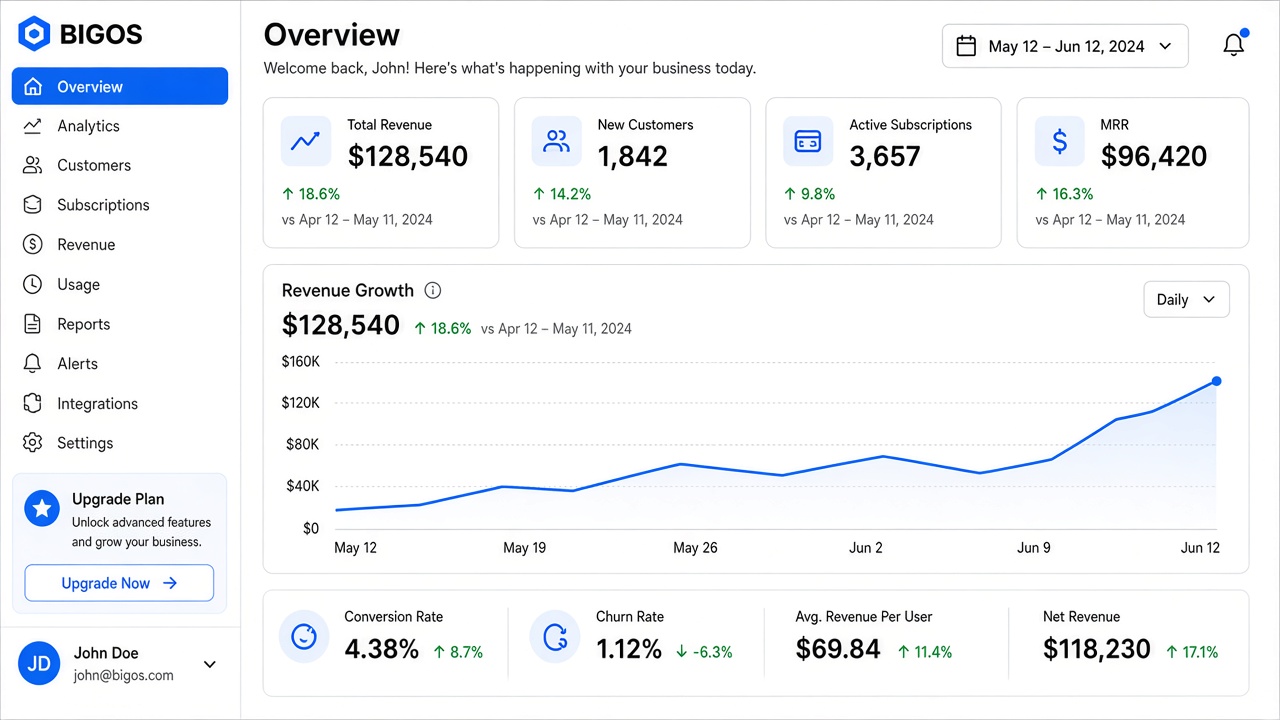Click the May 26 x-axis label

(x=695, y=548)
